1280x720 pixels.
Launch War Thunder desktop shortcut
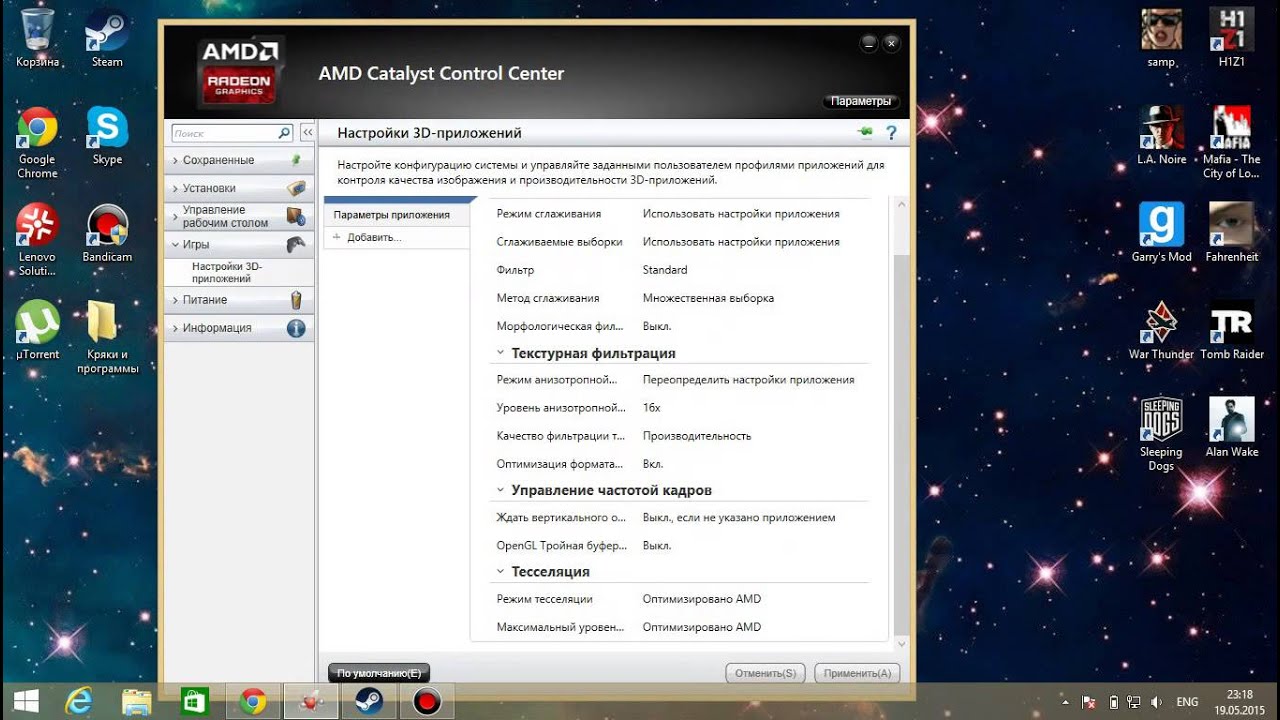tap(1161, 331)
